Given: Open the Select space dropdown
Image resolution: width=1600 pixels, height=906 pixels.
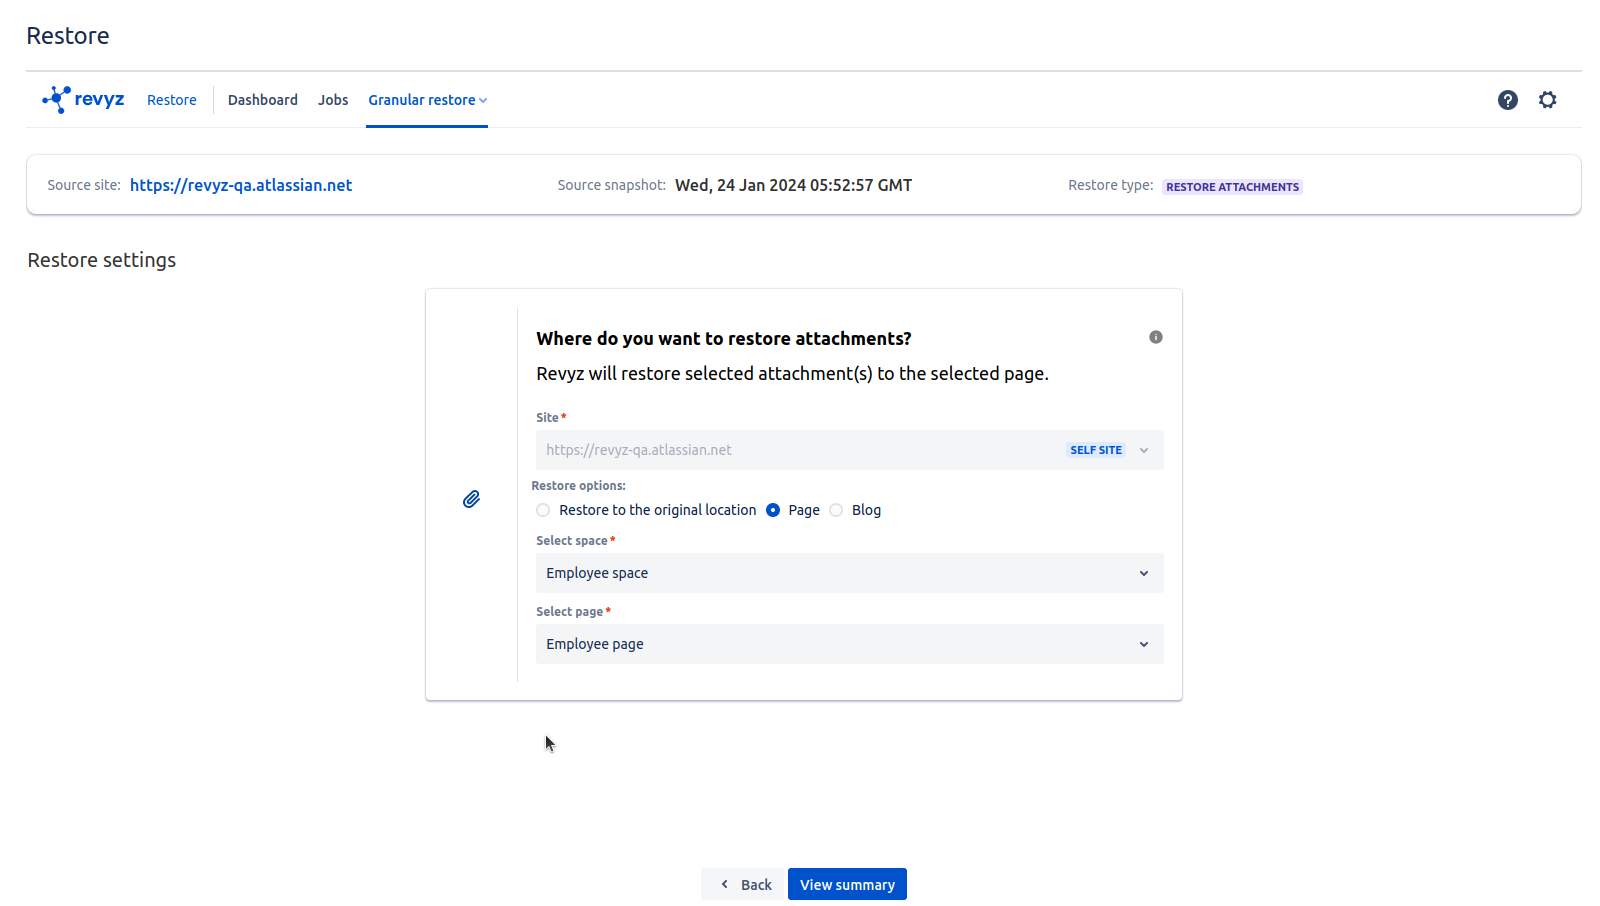Looking at the screenshot, I should [849, 573].
